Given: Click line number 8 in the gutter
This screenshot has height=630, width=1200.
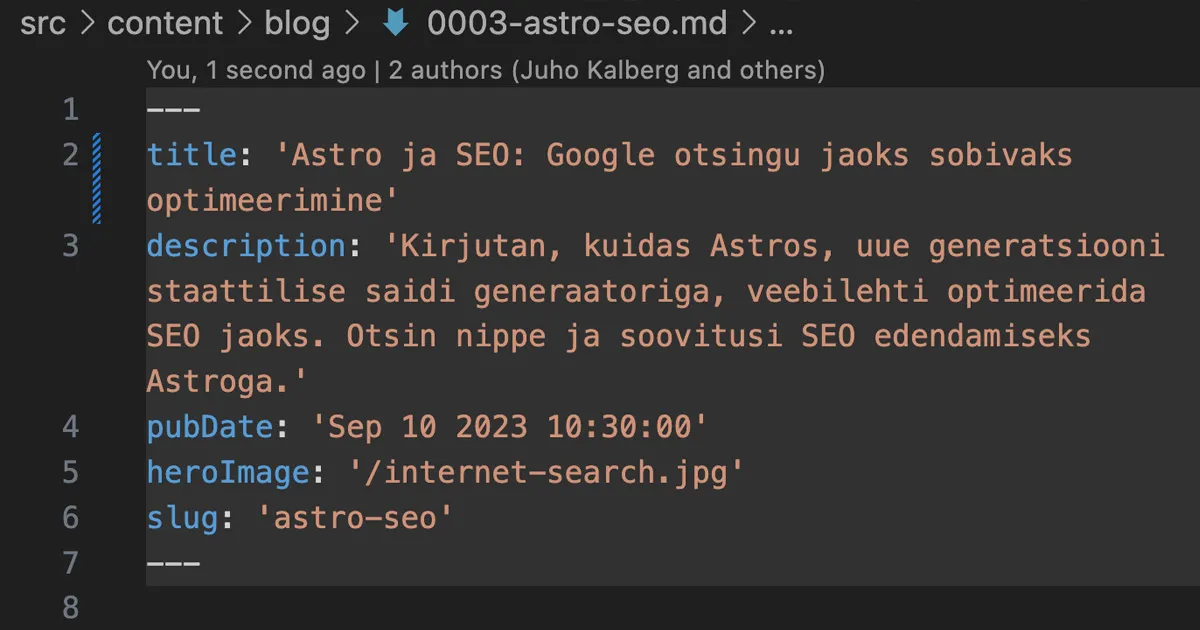Looking at the screenshot, I should (70, 607).
